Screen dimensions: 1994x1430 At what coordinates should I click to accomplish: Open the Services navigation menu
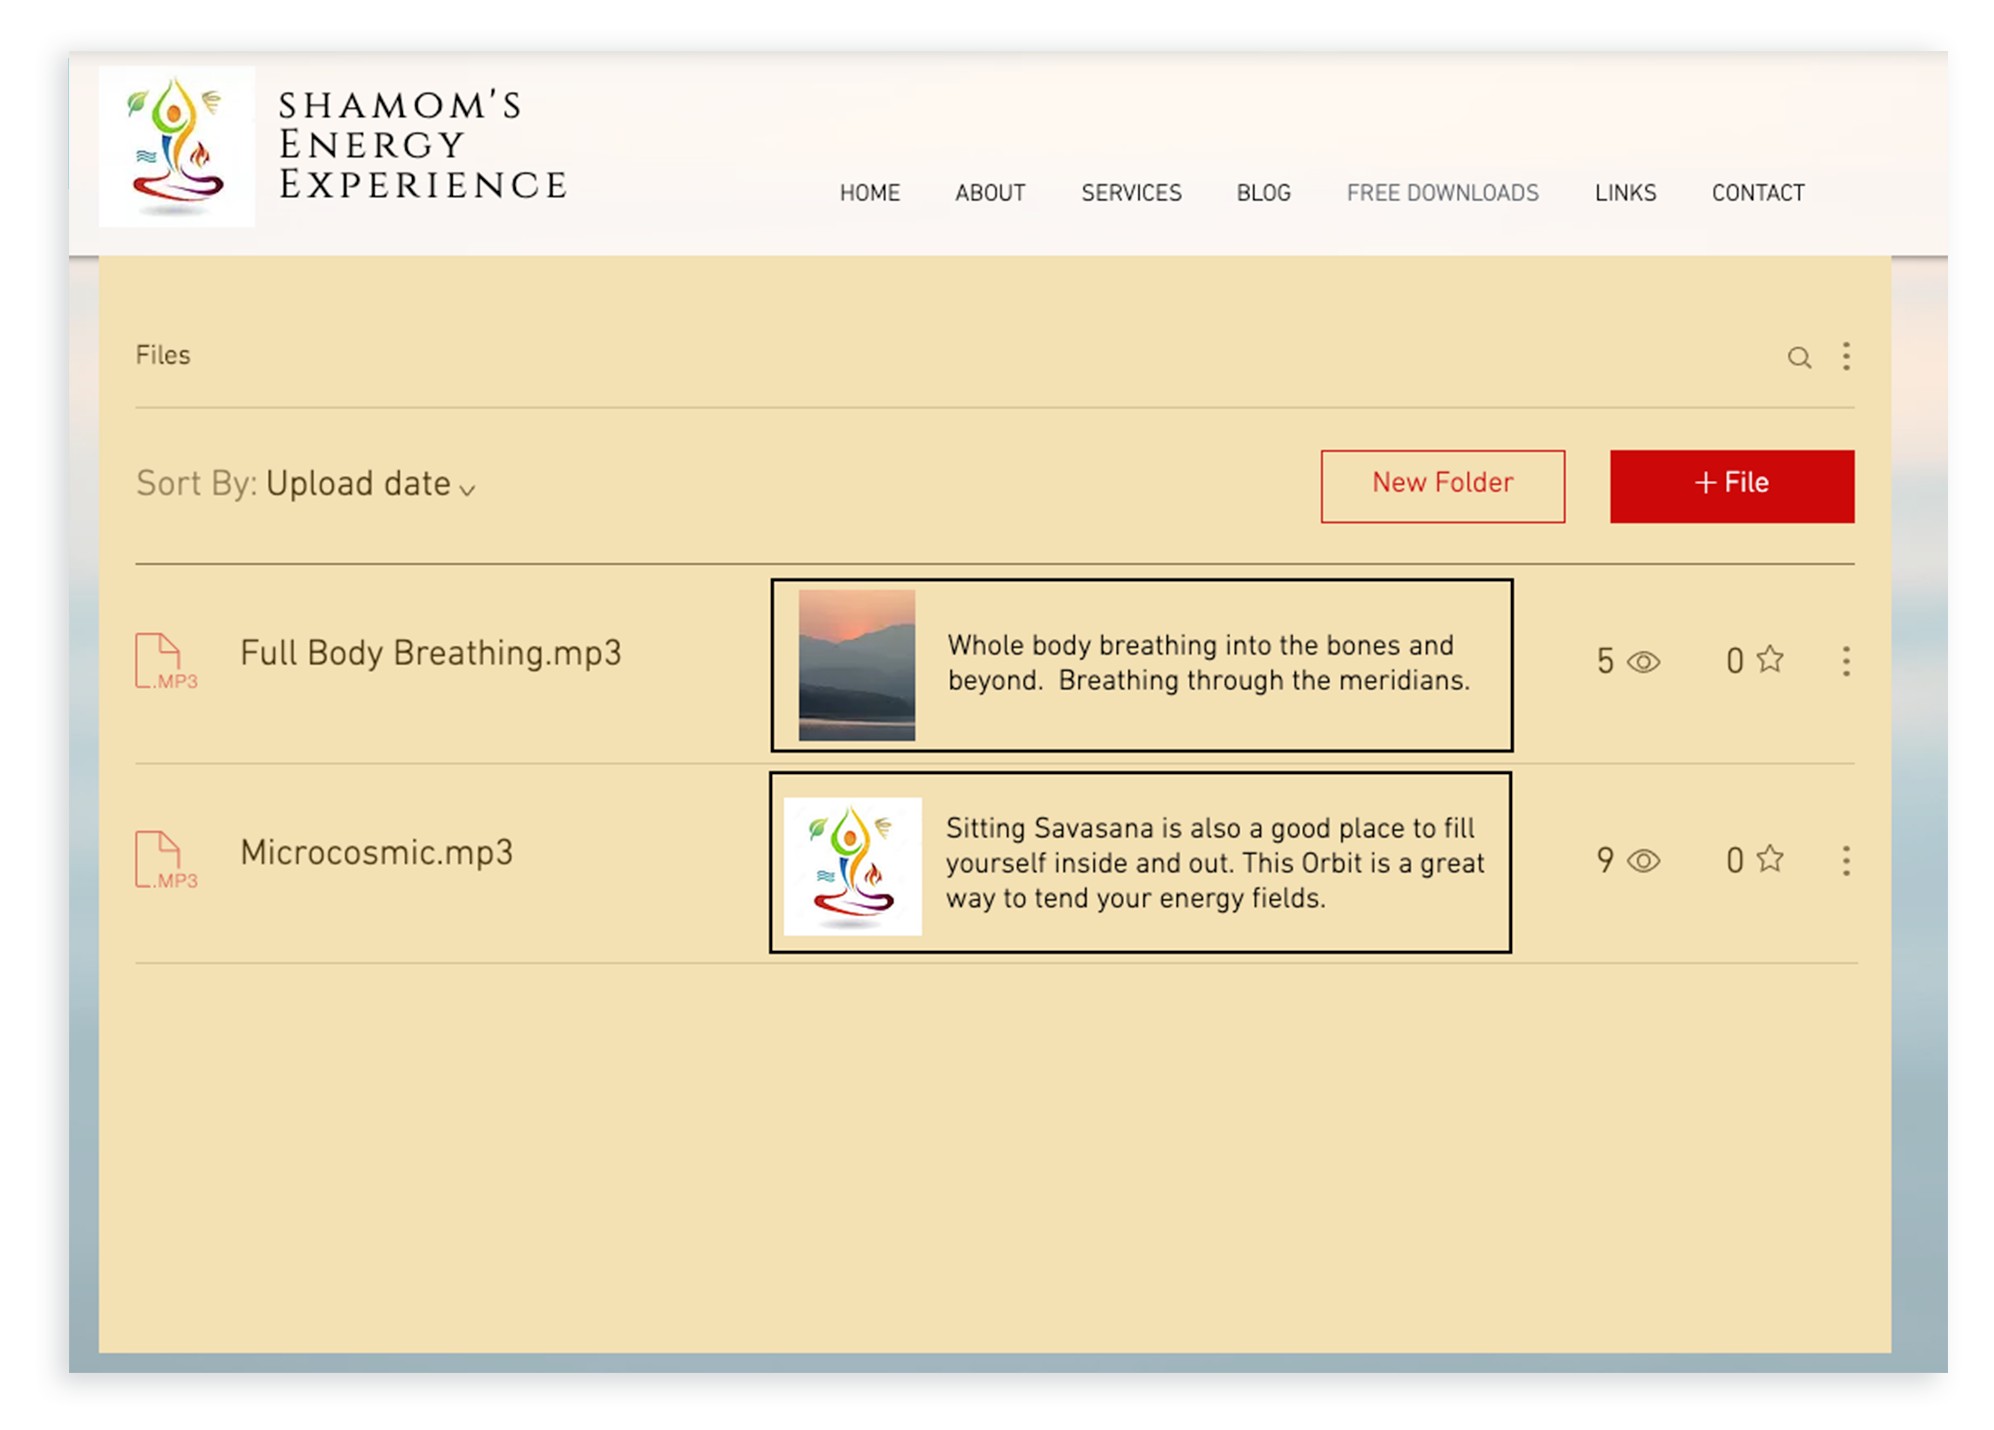[1131, 193]
